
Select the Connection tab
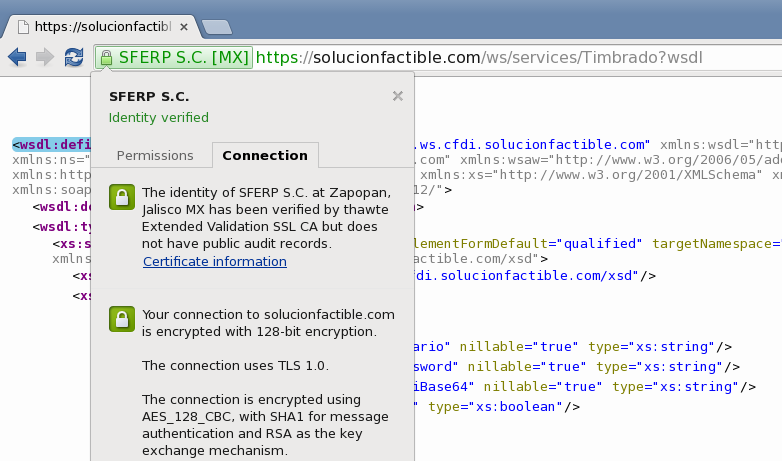pyautogui.click(x=265, y=155)
